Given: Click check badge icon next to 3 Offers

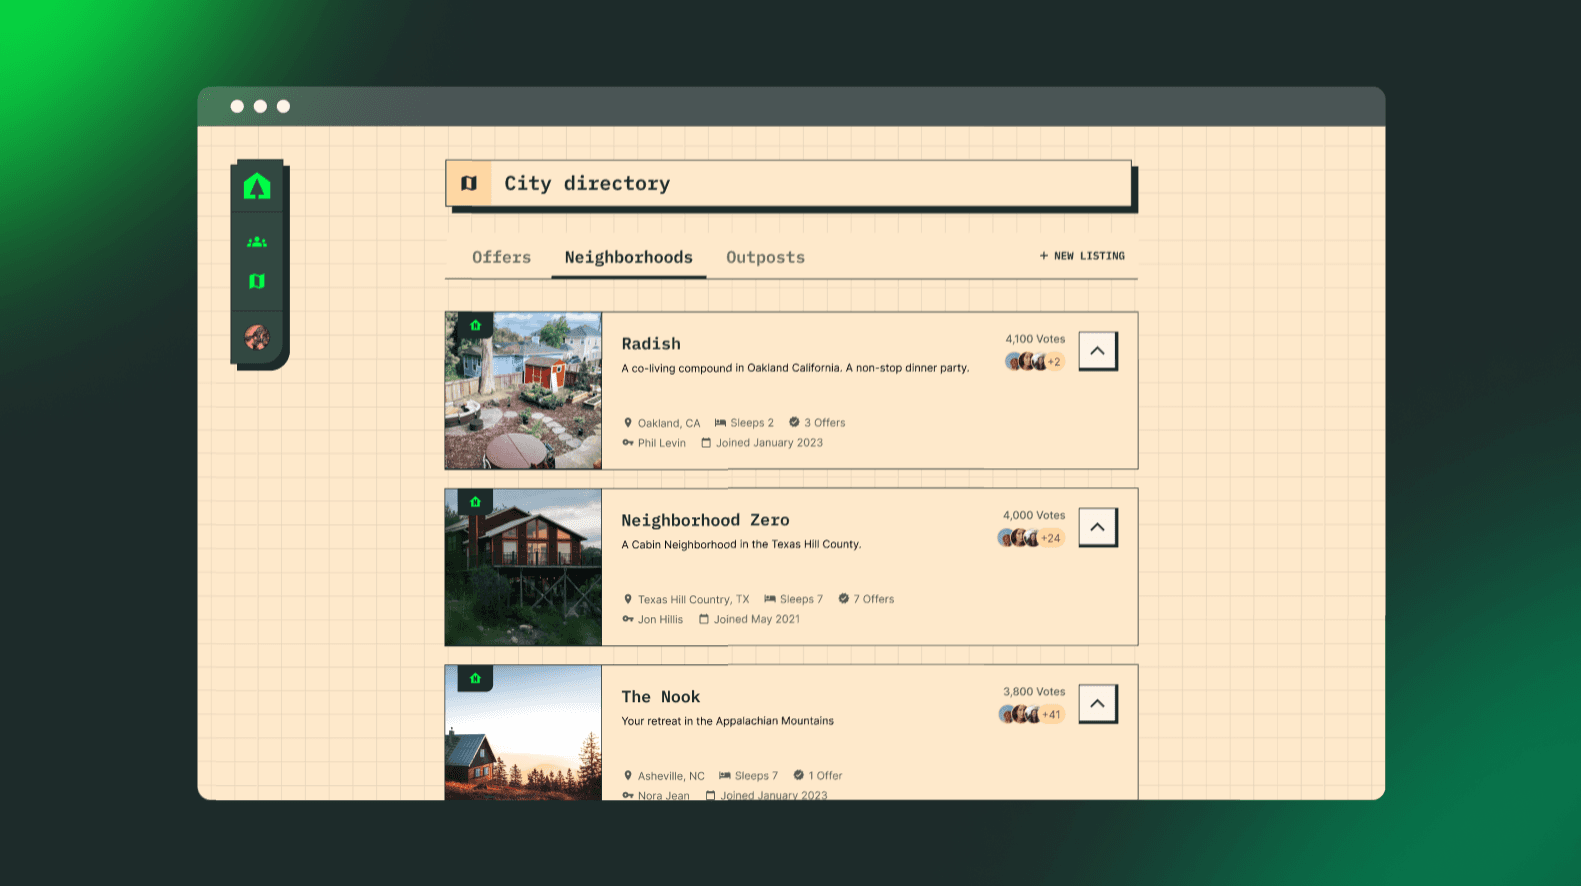Looking at the screenshot, I should click(794, 422).
